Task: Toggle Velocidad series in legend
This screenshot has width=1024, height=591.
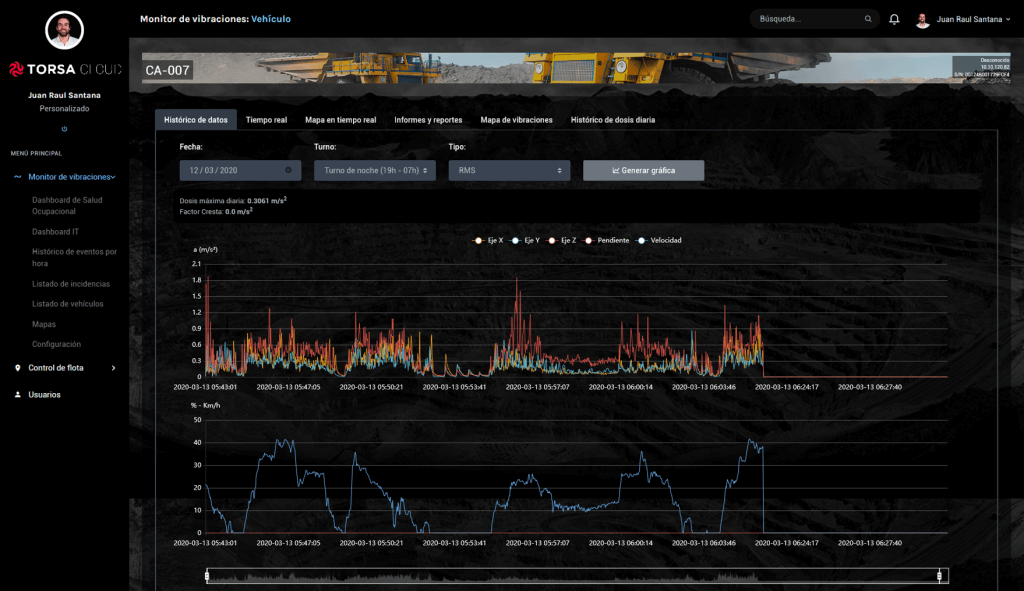Action: pos(658,240)
